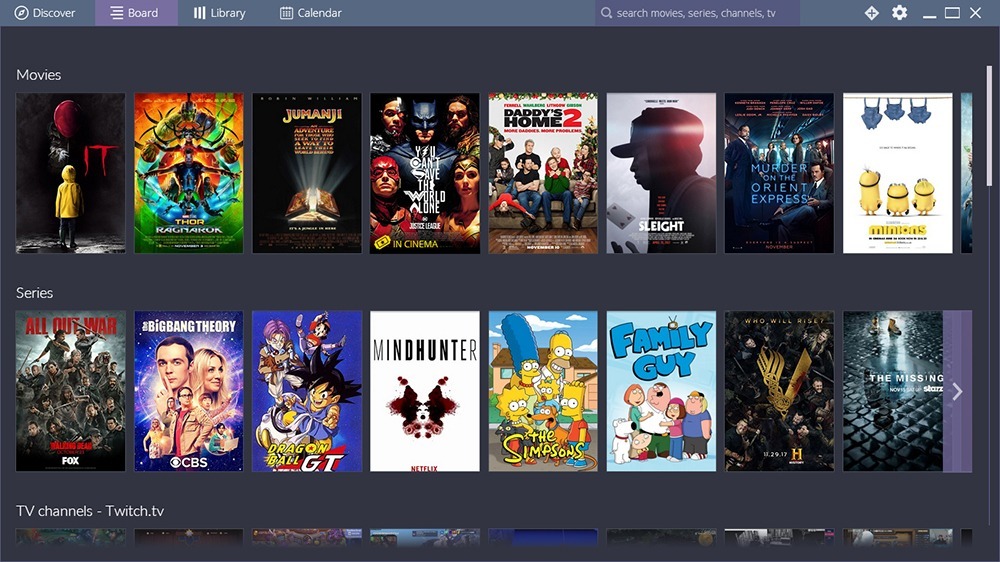Open the Discover tab
1000x562 pixels.
(46, 13)
